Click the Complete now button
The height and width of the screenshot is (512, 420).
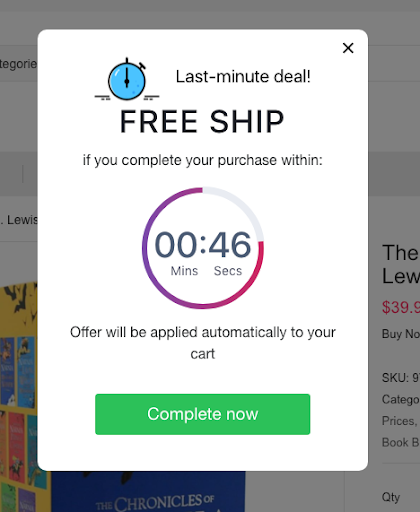[x=203, y=414]
